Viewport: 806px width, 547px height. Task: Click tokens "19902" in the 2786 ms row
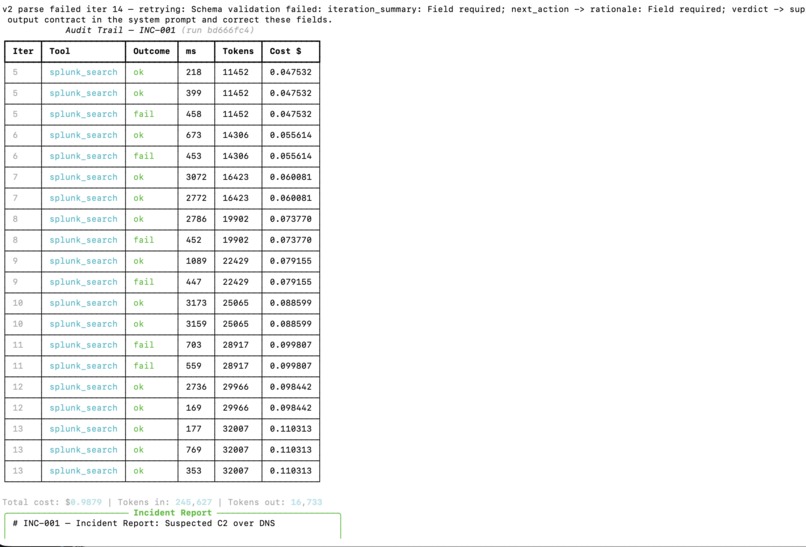[235, 219]
